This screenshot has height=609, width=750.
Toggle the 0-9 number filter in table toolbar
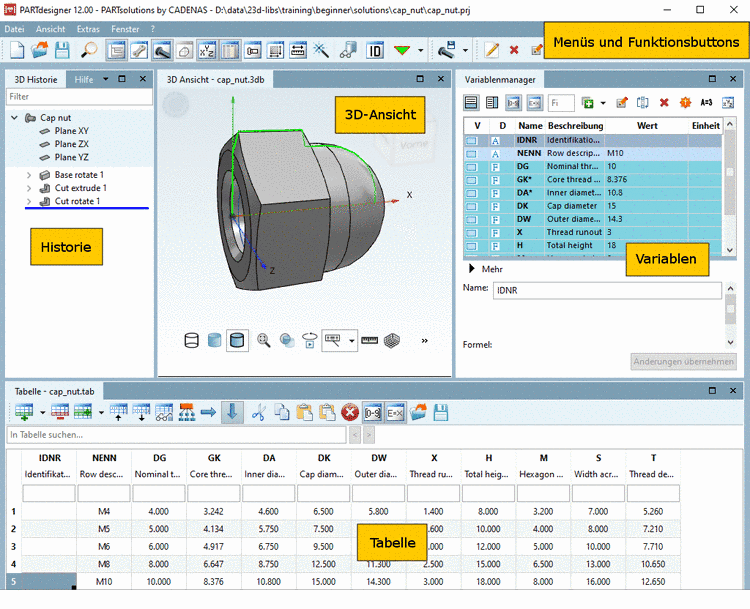coord(372,411)
